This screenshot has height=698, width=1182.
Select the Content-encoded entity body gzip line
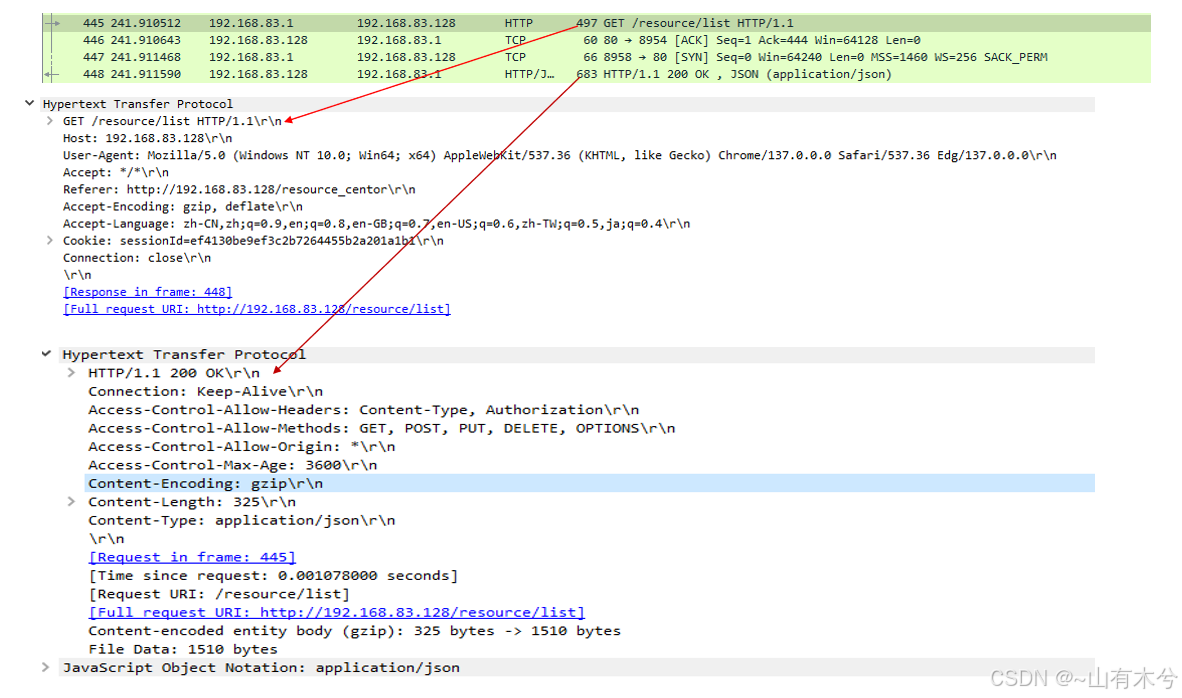[x=354, y=630]
